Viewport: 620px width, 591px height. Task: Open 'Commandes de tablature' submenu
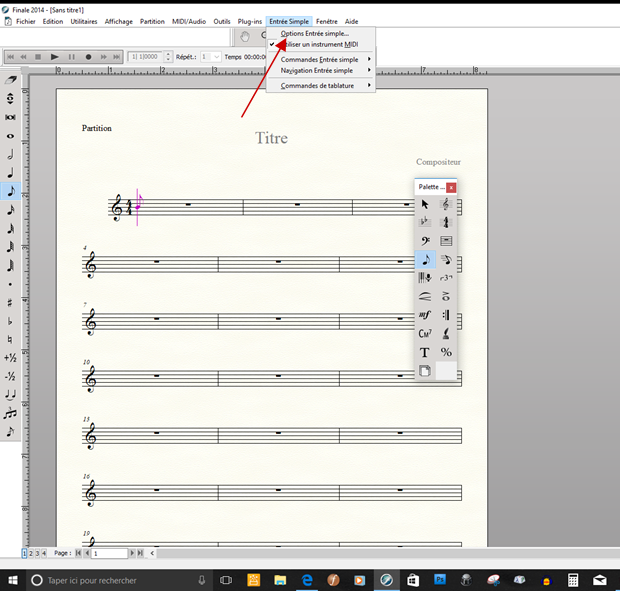point(319,86)
